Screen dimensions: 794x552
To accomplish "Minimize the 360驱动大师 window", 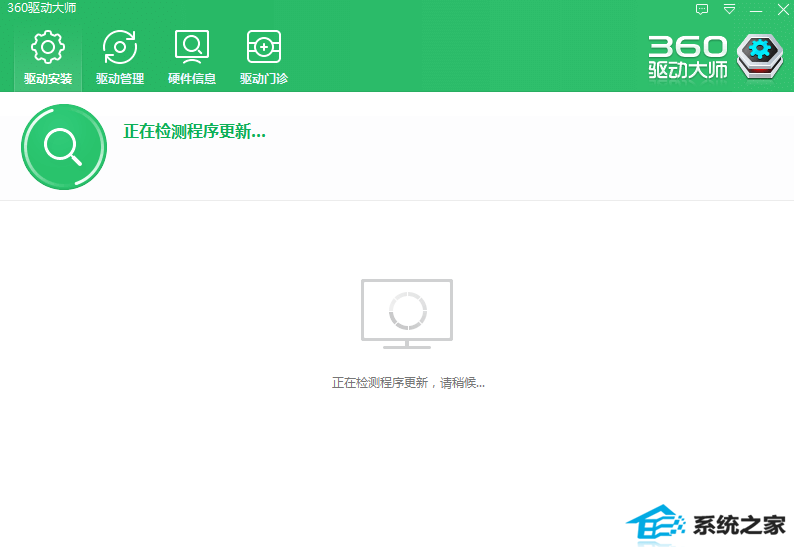I will tap(756, 9).
